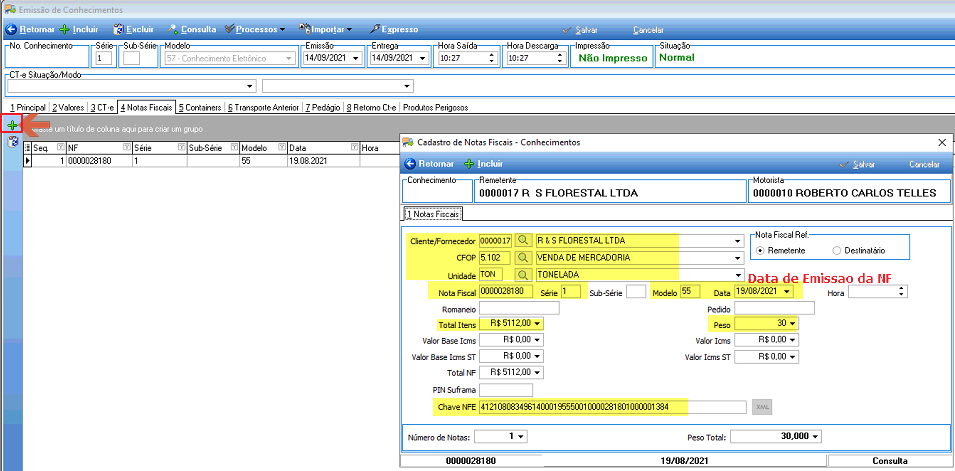Click the trash icon below green plus
955x471 pixels.
[12, 141]
